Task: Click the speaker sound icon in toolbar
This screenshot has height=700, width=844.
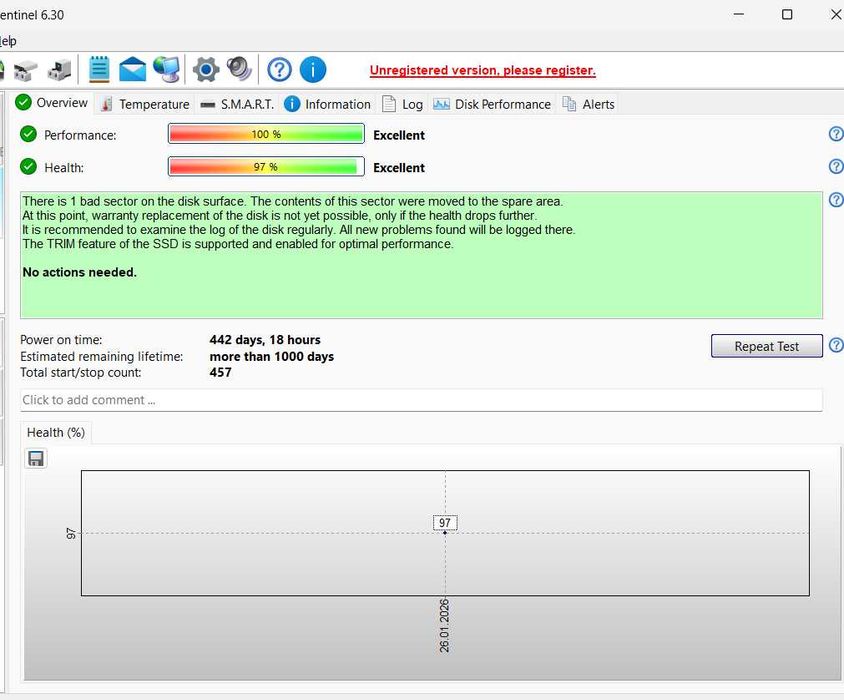Action: pyautogui.click(x=239, y=69)
